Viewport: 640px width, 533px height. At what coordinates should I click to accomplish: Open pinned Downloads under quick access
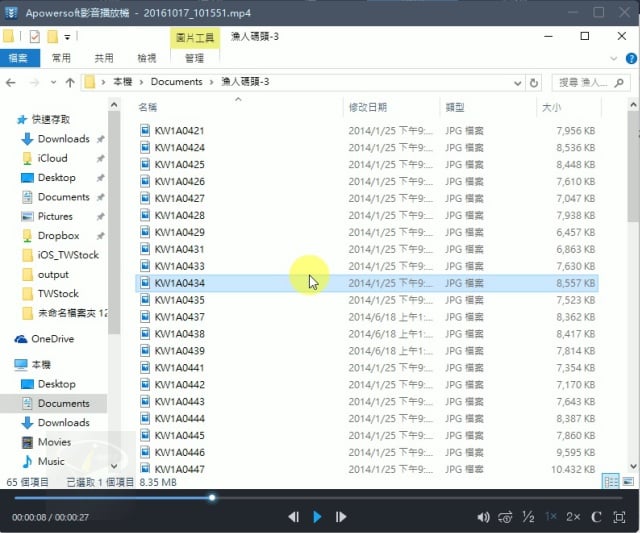tap(63, 139)
